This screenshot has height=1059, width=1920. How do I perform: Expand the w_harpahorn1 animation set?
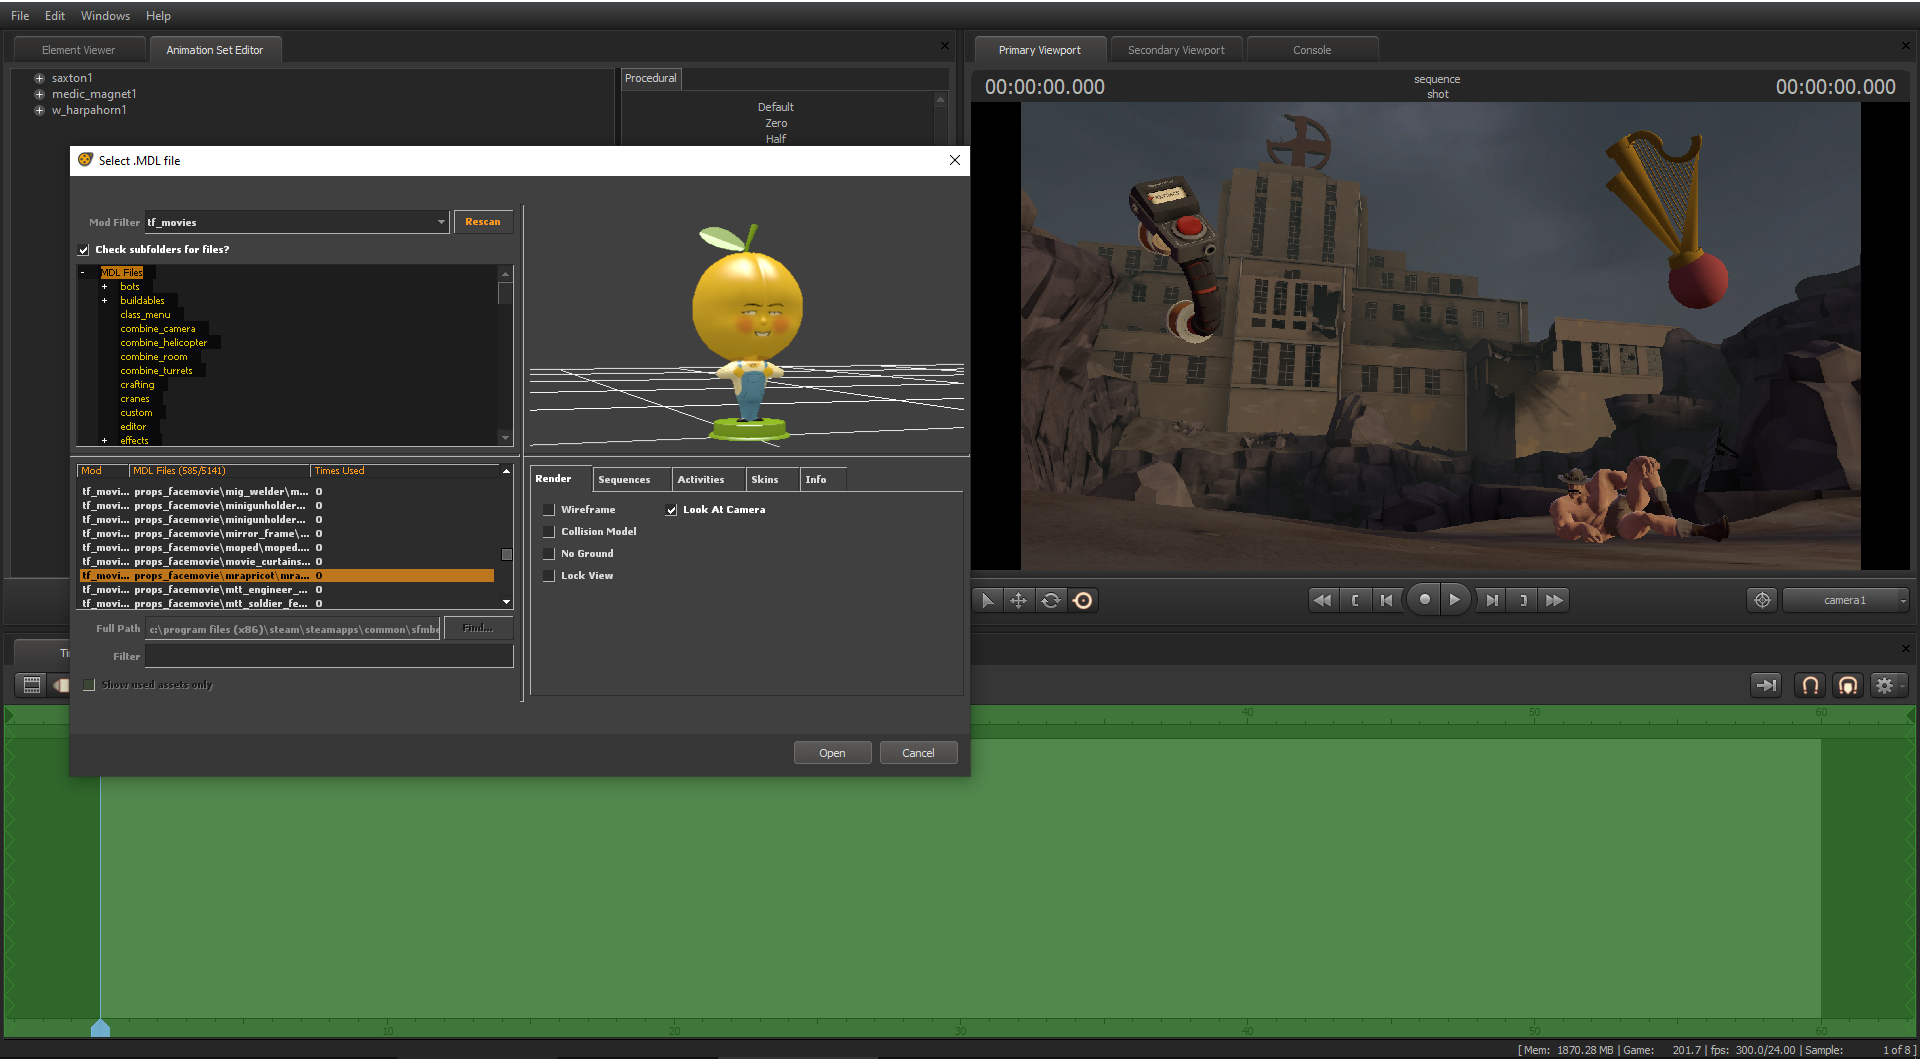coord(39,110)
